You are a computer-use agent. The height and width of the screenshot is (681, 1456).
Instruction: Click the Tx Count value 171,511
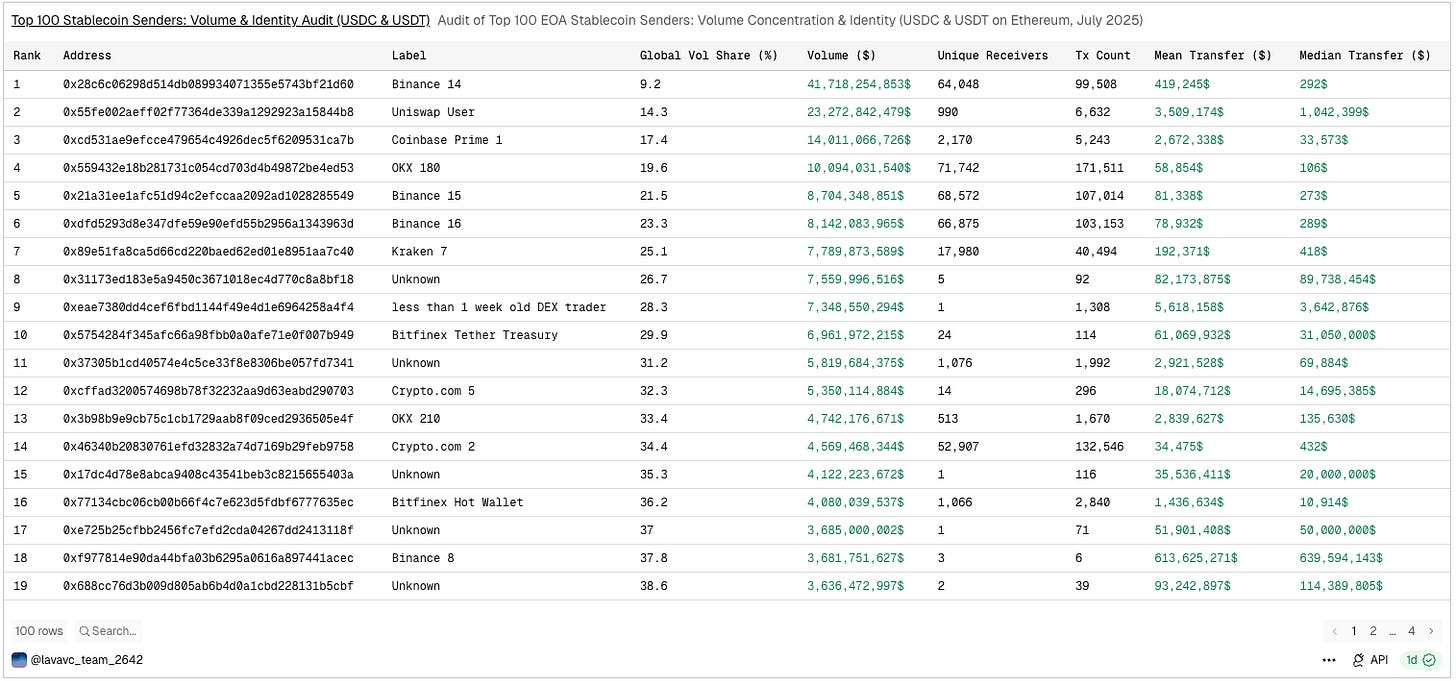click(x=1099, y=168)
